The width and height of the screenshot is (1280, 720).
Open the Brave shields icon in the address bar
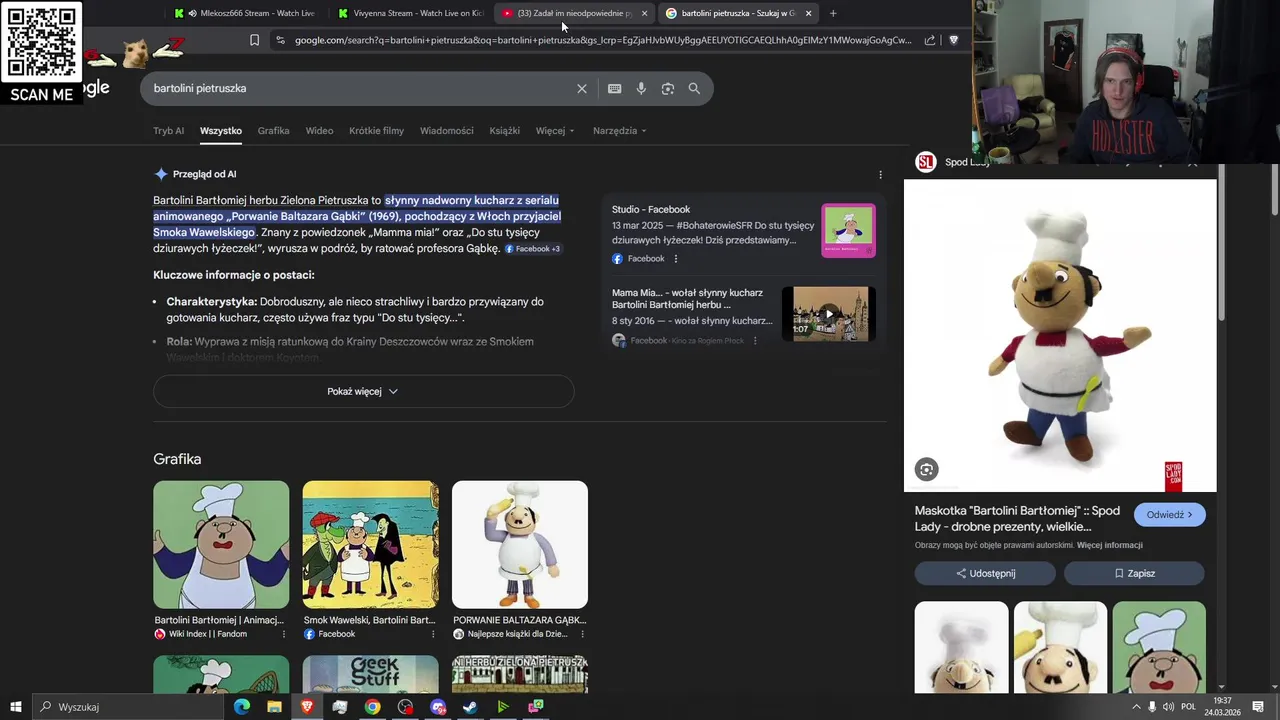pyautogui.click(x=953, y=40)
